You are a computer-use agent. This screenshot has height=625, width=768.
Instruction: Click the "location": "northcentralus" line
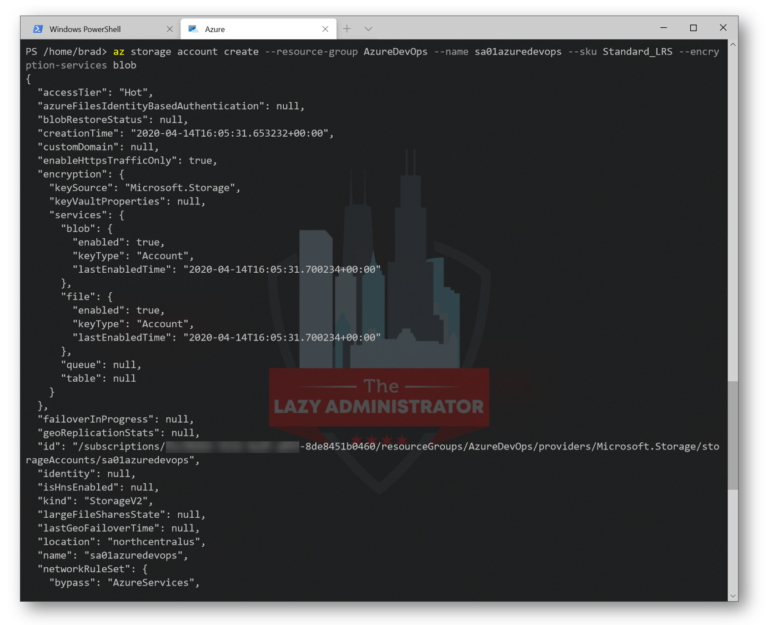(x=121, y=542)
